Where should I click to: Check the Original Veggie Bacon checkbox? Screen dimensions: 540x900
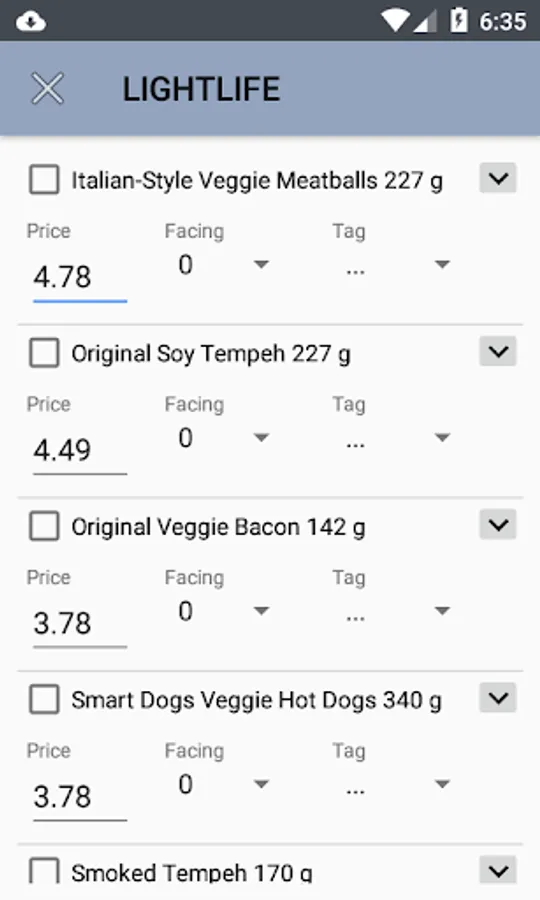pos(44,526)
